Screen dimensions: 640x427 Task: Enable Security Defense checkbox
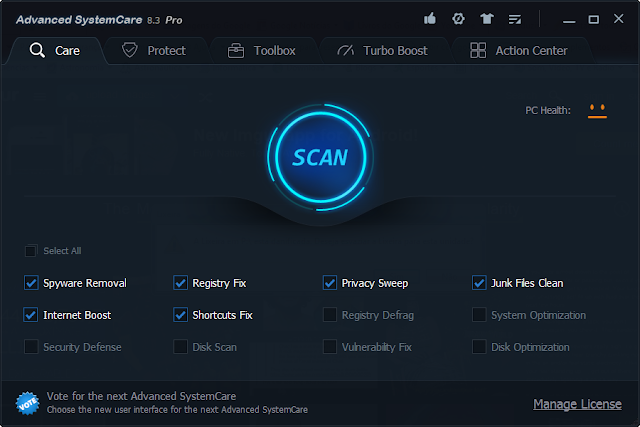(31, 347)
